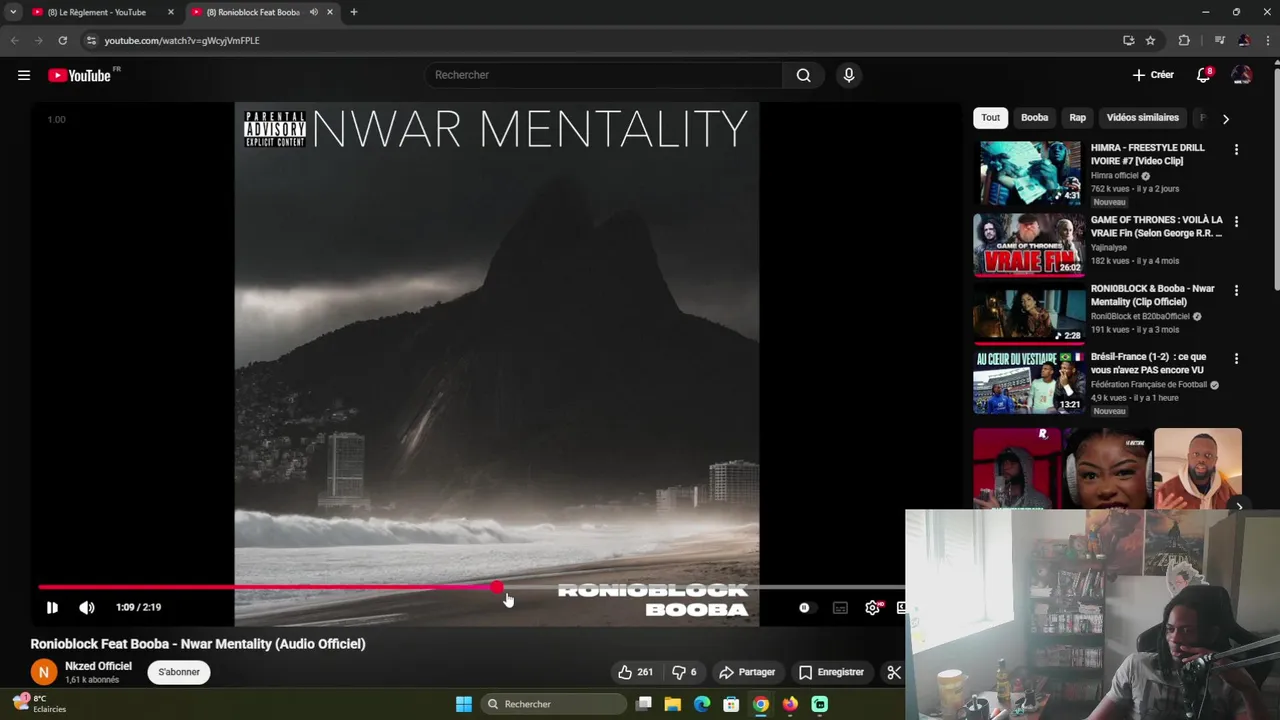Open Microsoft Edge from taskbar
1280x720 pixels.
pyautogui.click(x=702, y=704)
